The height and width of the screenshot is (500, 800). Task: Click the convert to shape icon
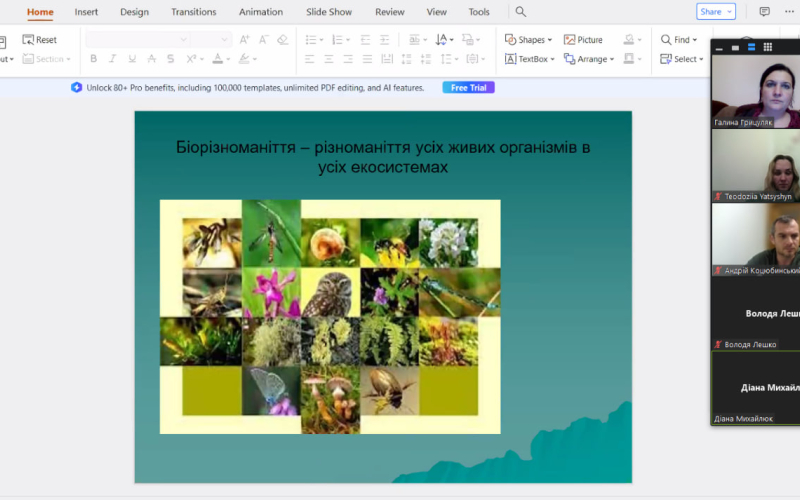tap(467, 39)
